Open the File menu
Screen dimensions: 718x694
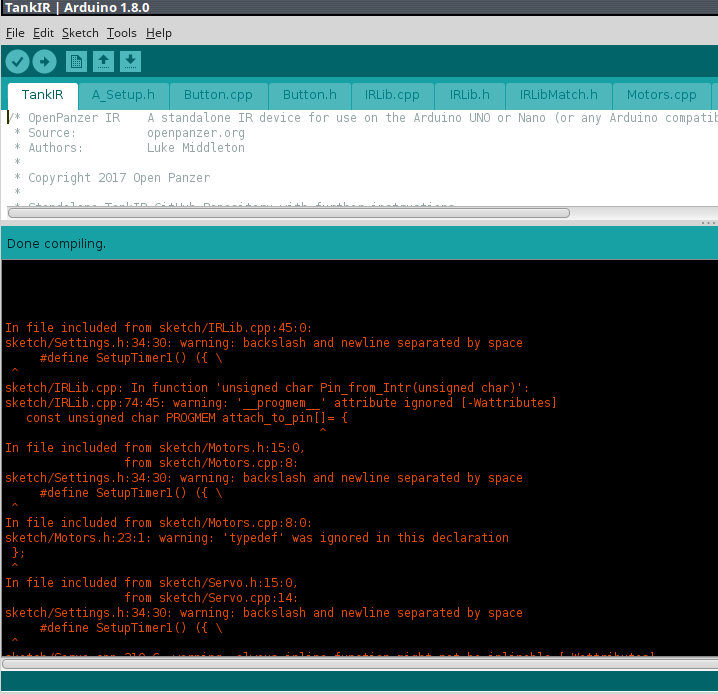click(x=15, y=33)
